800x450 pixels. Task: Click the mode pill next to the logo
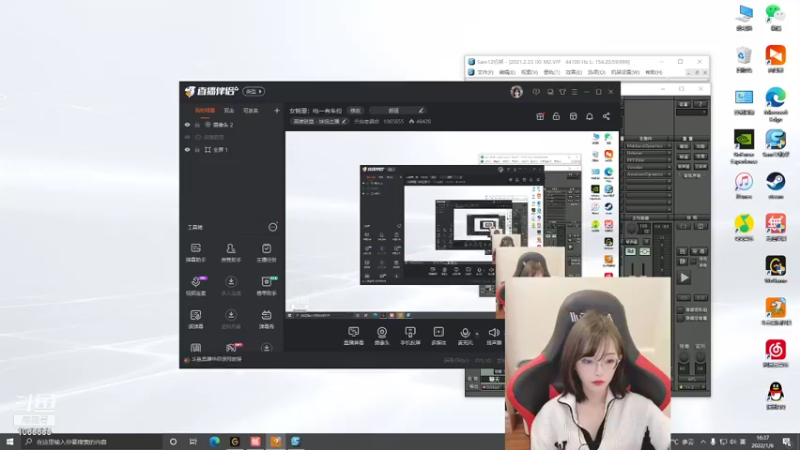pos(253,91)
